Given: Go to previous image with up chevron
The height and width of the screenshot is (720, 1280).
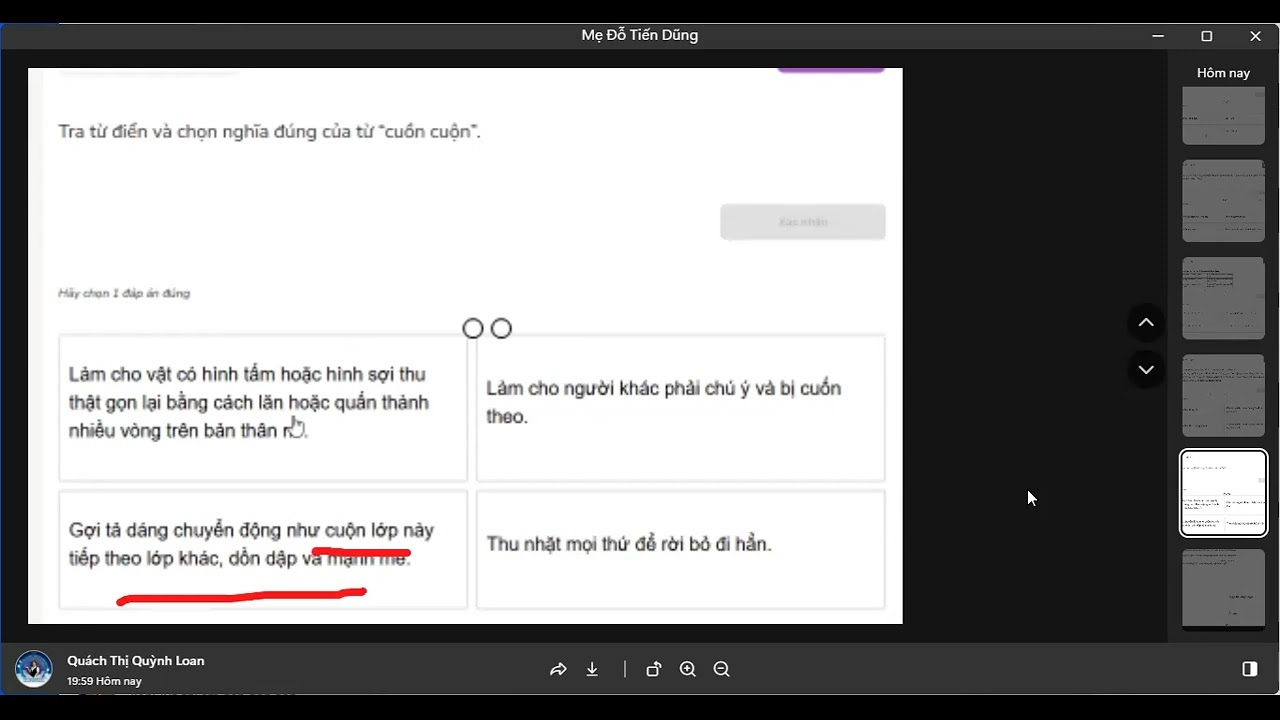Looking at the screenshot, I should pyautogui.click(x=1146, y=322).
